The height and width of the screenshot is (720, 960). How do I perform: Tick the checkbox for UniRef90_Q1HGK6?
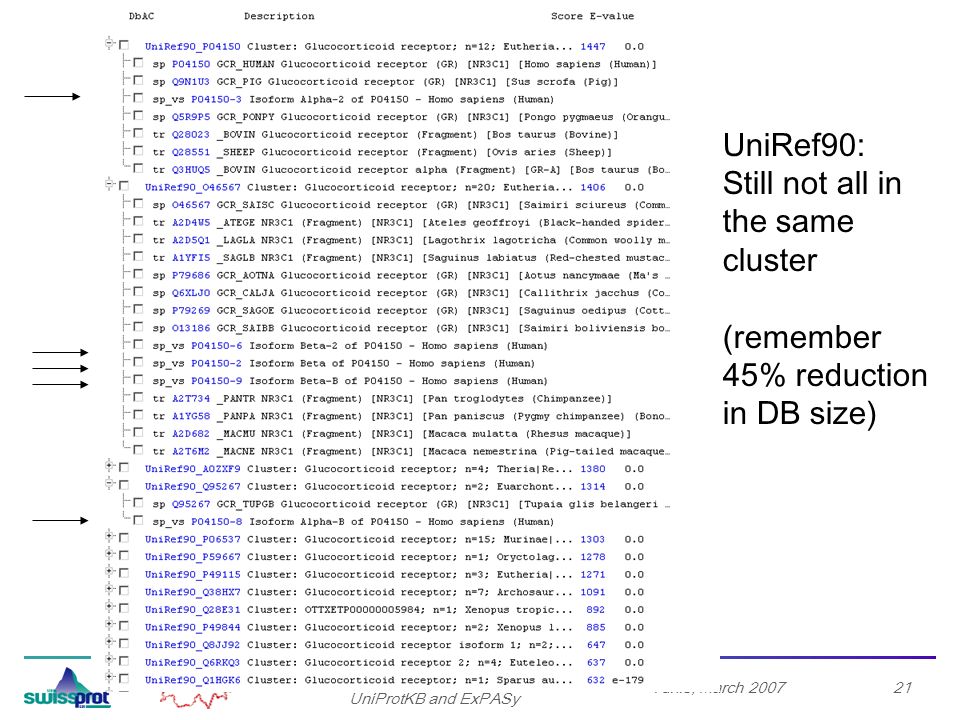click(x=124, y=679)
